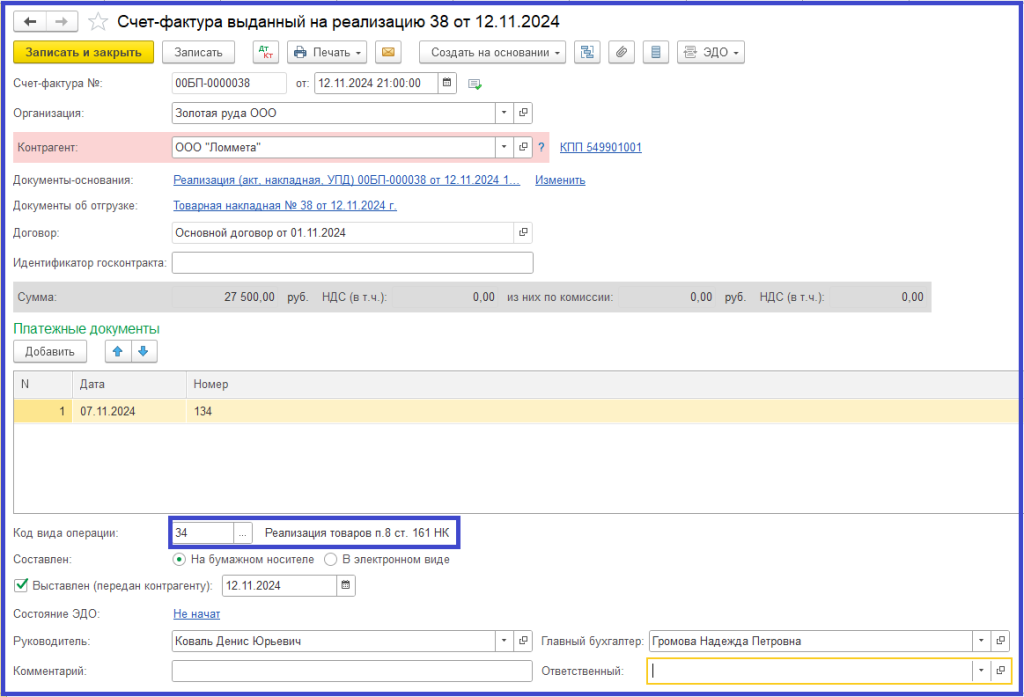Image resolution: width=1024 pixels, height=697 pixels.
Task: Open the Руководитель dropdown list
Action: pos(504,641)
